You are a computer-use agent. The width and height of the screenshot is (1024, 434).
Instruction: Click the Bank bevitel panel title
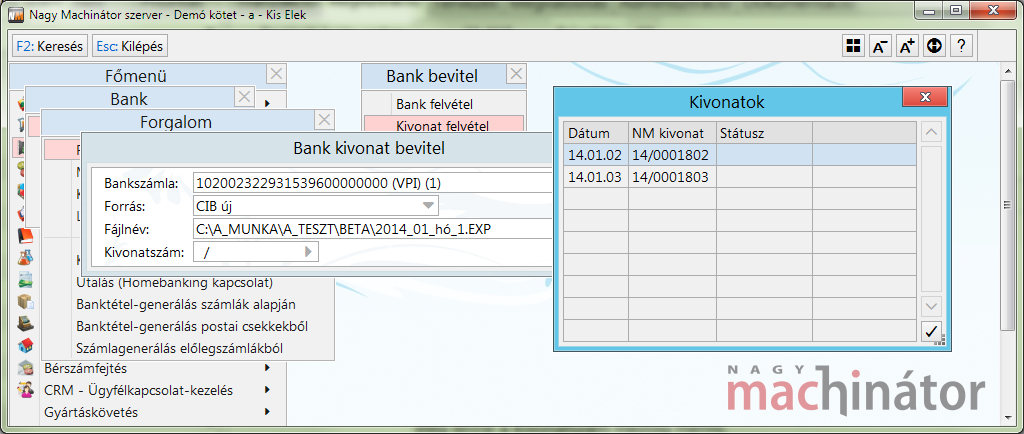click(432, 76)
